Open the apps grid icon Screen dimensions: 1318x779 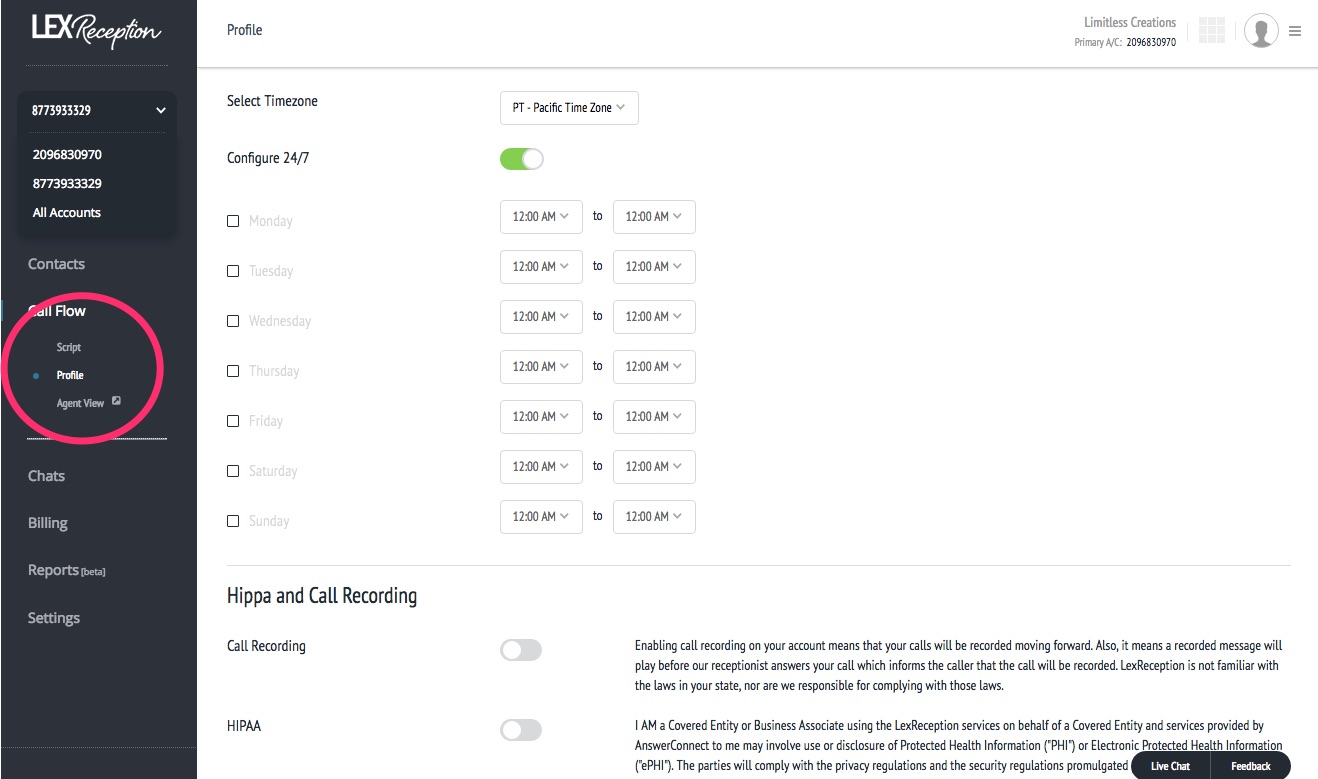[1211, 31]
